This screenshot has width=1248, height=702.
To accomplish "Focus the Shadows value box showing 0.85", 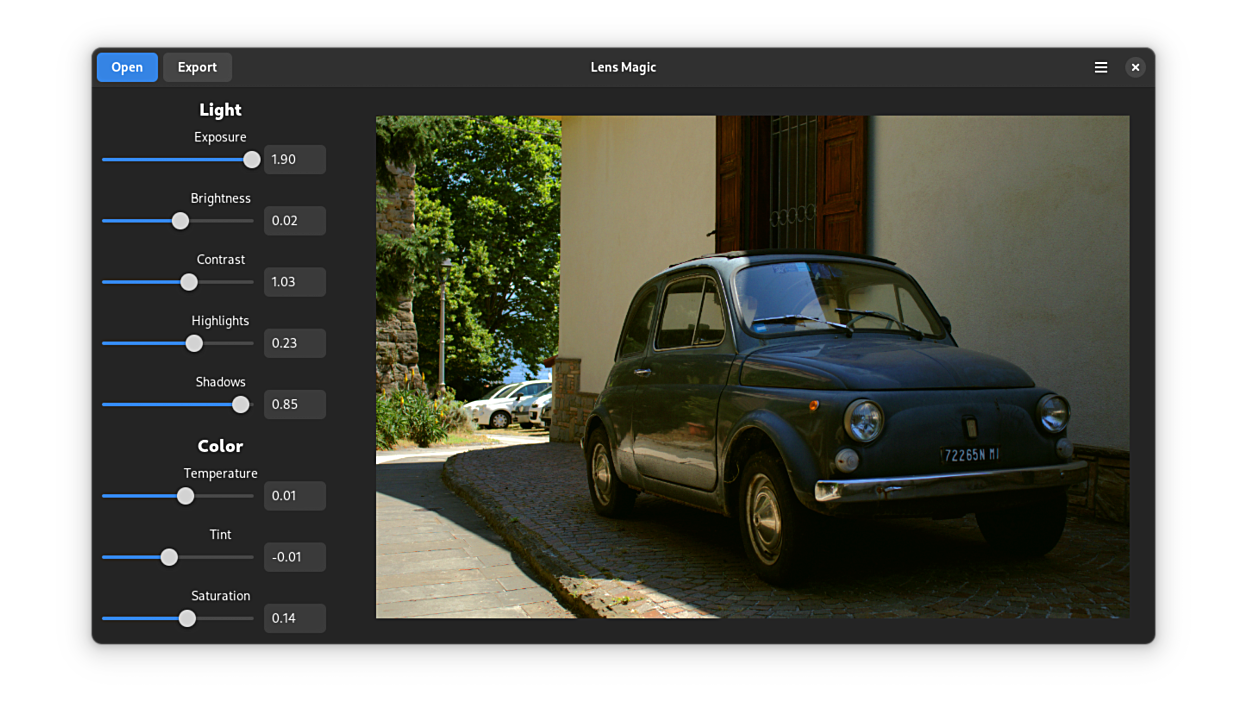I will pyautogui.click(x=294, y=404).
